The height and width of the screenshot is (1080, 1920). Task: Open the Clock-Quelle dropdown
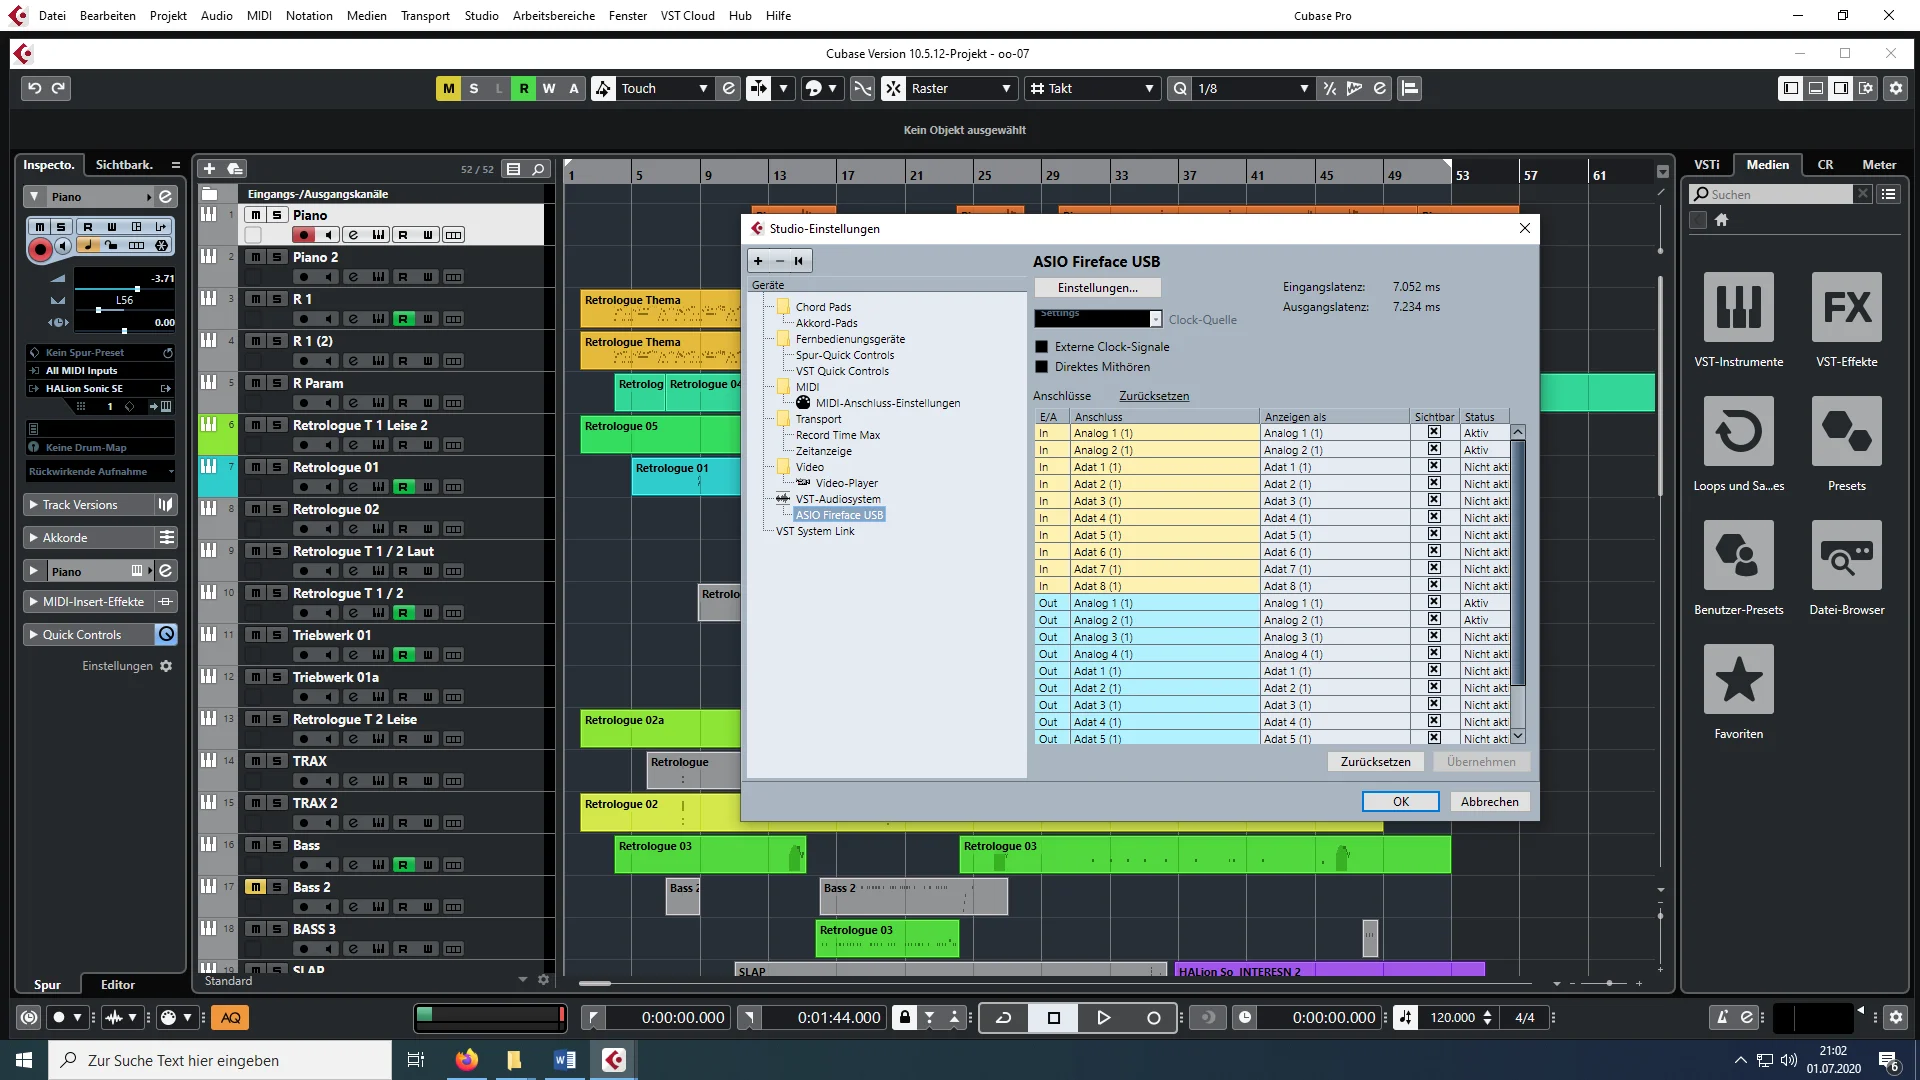pyautogui.click(x=1098, y=318)
